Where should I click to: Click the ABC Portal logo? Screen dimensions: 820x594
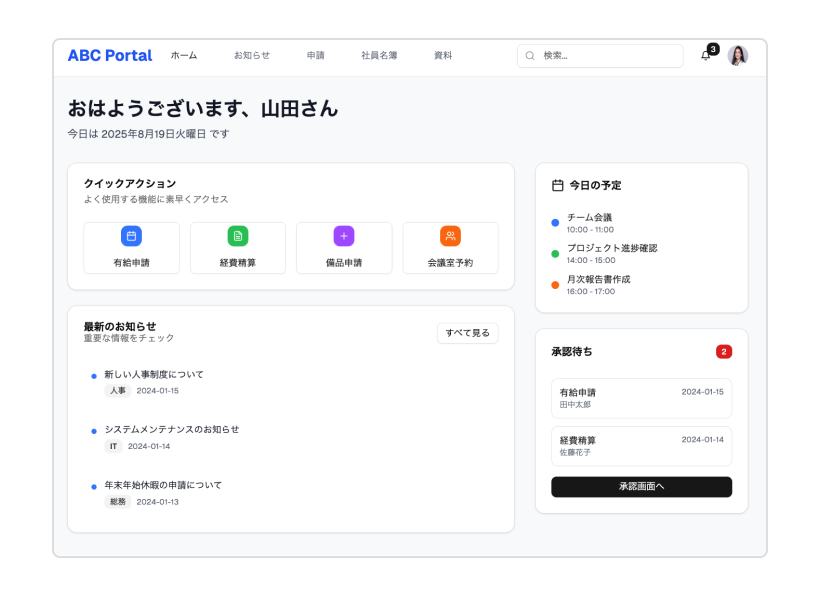pyautogui.click(x=110, y=56)
